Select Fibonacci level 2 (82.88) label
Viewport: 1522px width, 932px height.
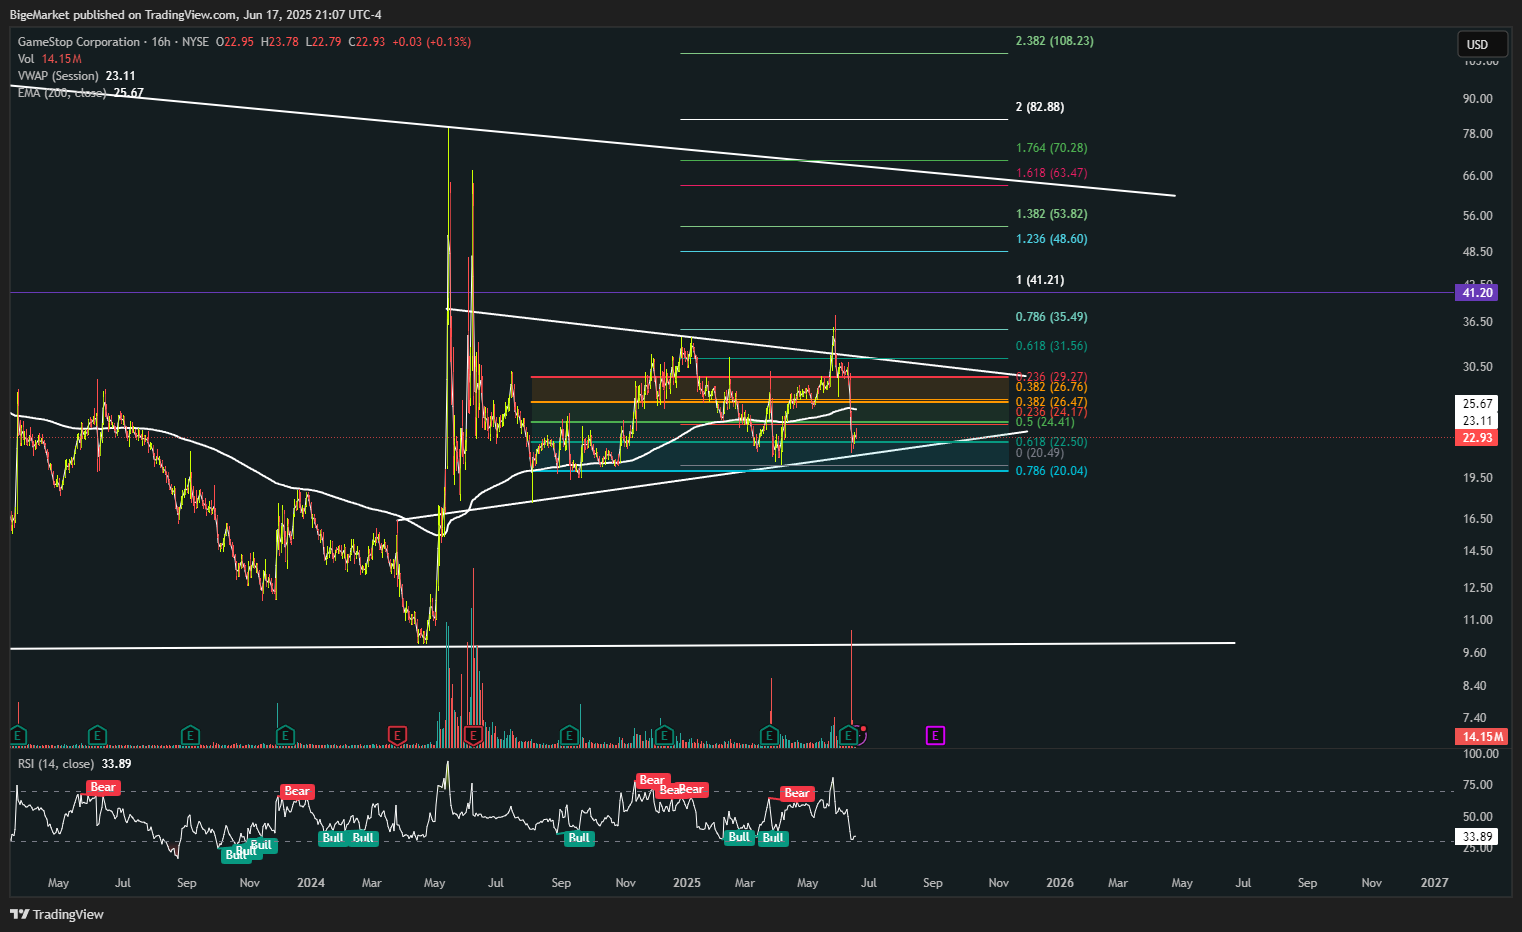[x=1040, y=107]
